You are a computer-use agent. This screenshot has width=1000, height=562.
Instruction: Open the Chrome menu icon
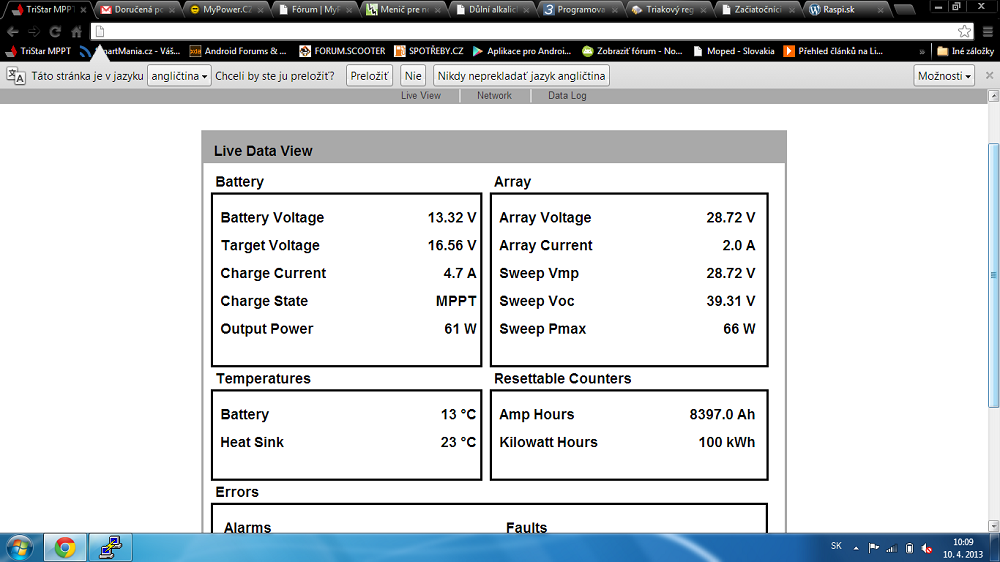coord(988,31)
